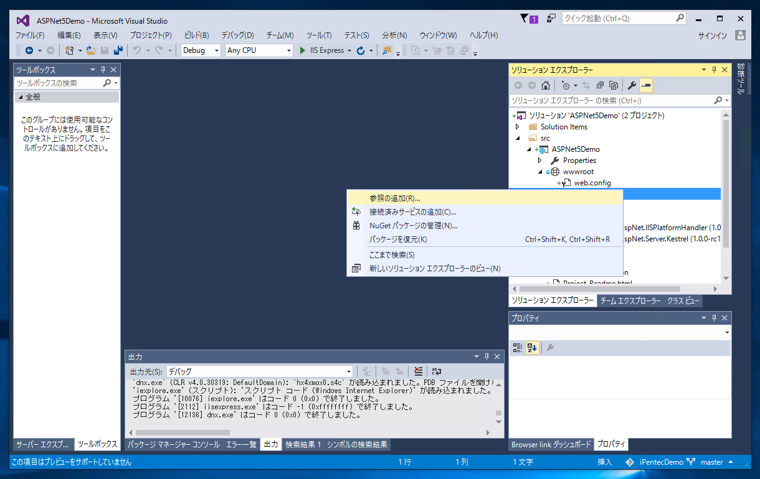Click the Clear All icon in the Output toolbar
The width and height of the screenshot is (760, 479).
pyautogui.click(x=418, y=371)
